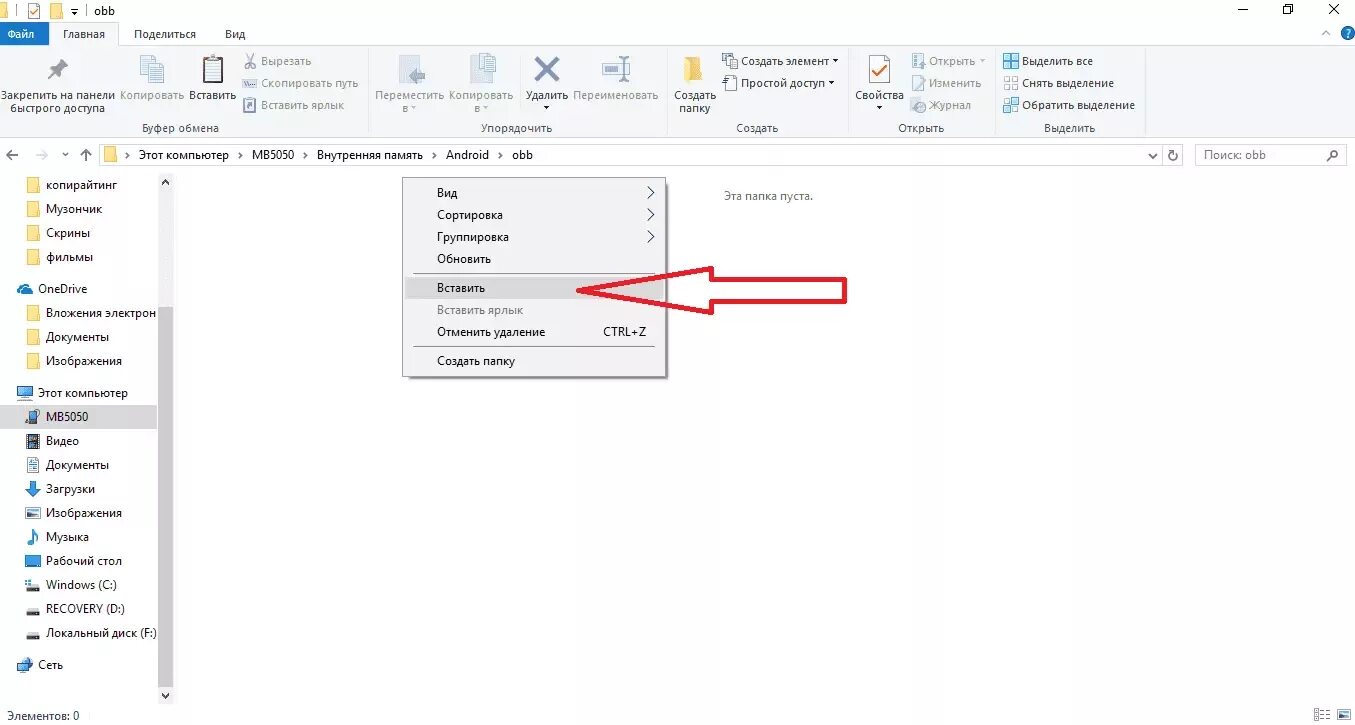The image size is (1355, 725).
Task: Open Quick Access Toolbar customize arrow
Action: (x=74, y=12)
